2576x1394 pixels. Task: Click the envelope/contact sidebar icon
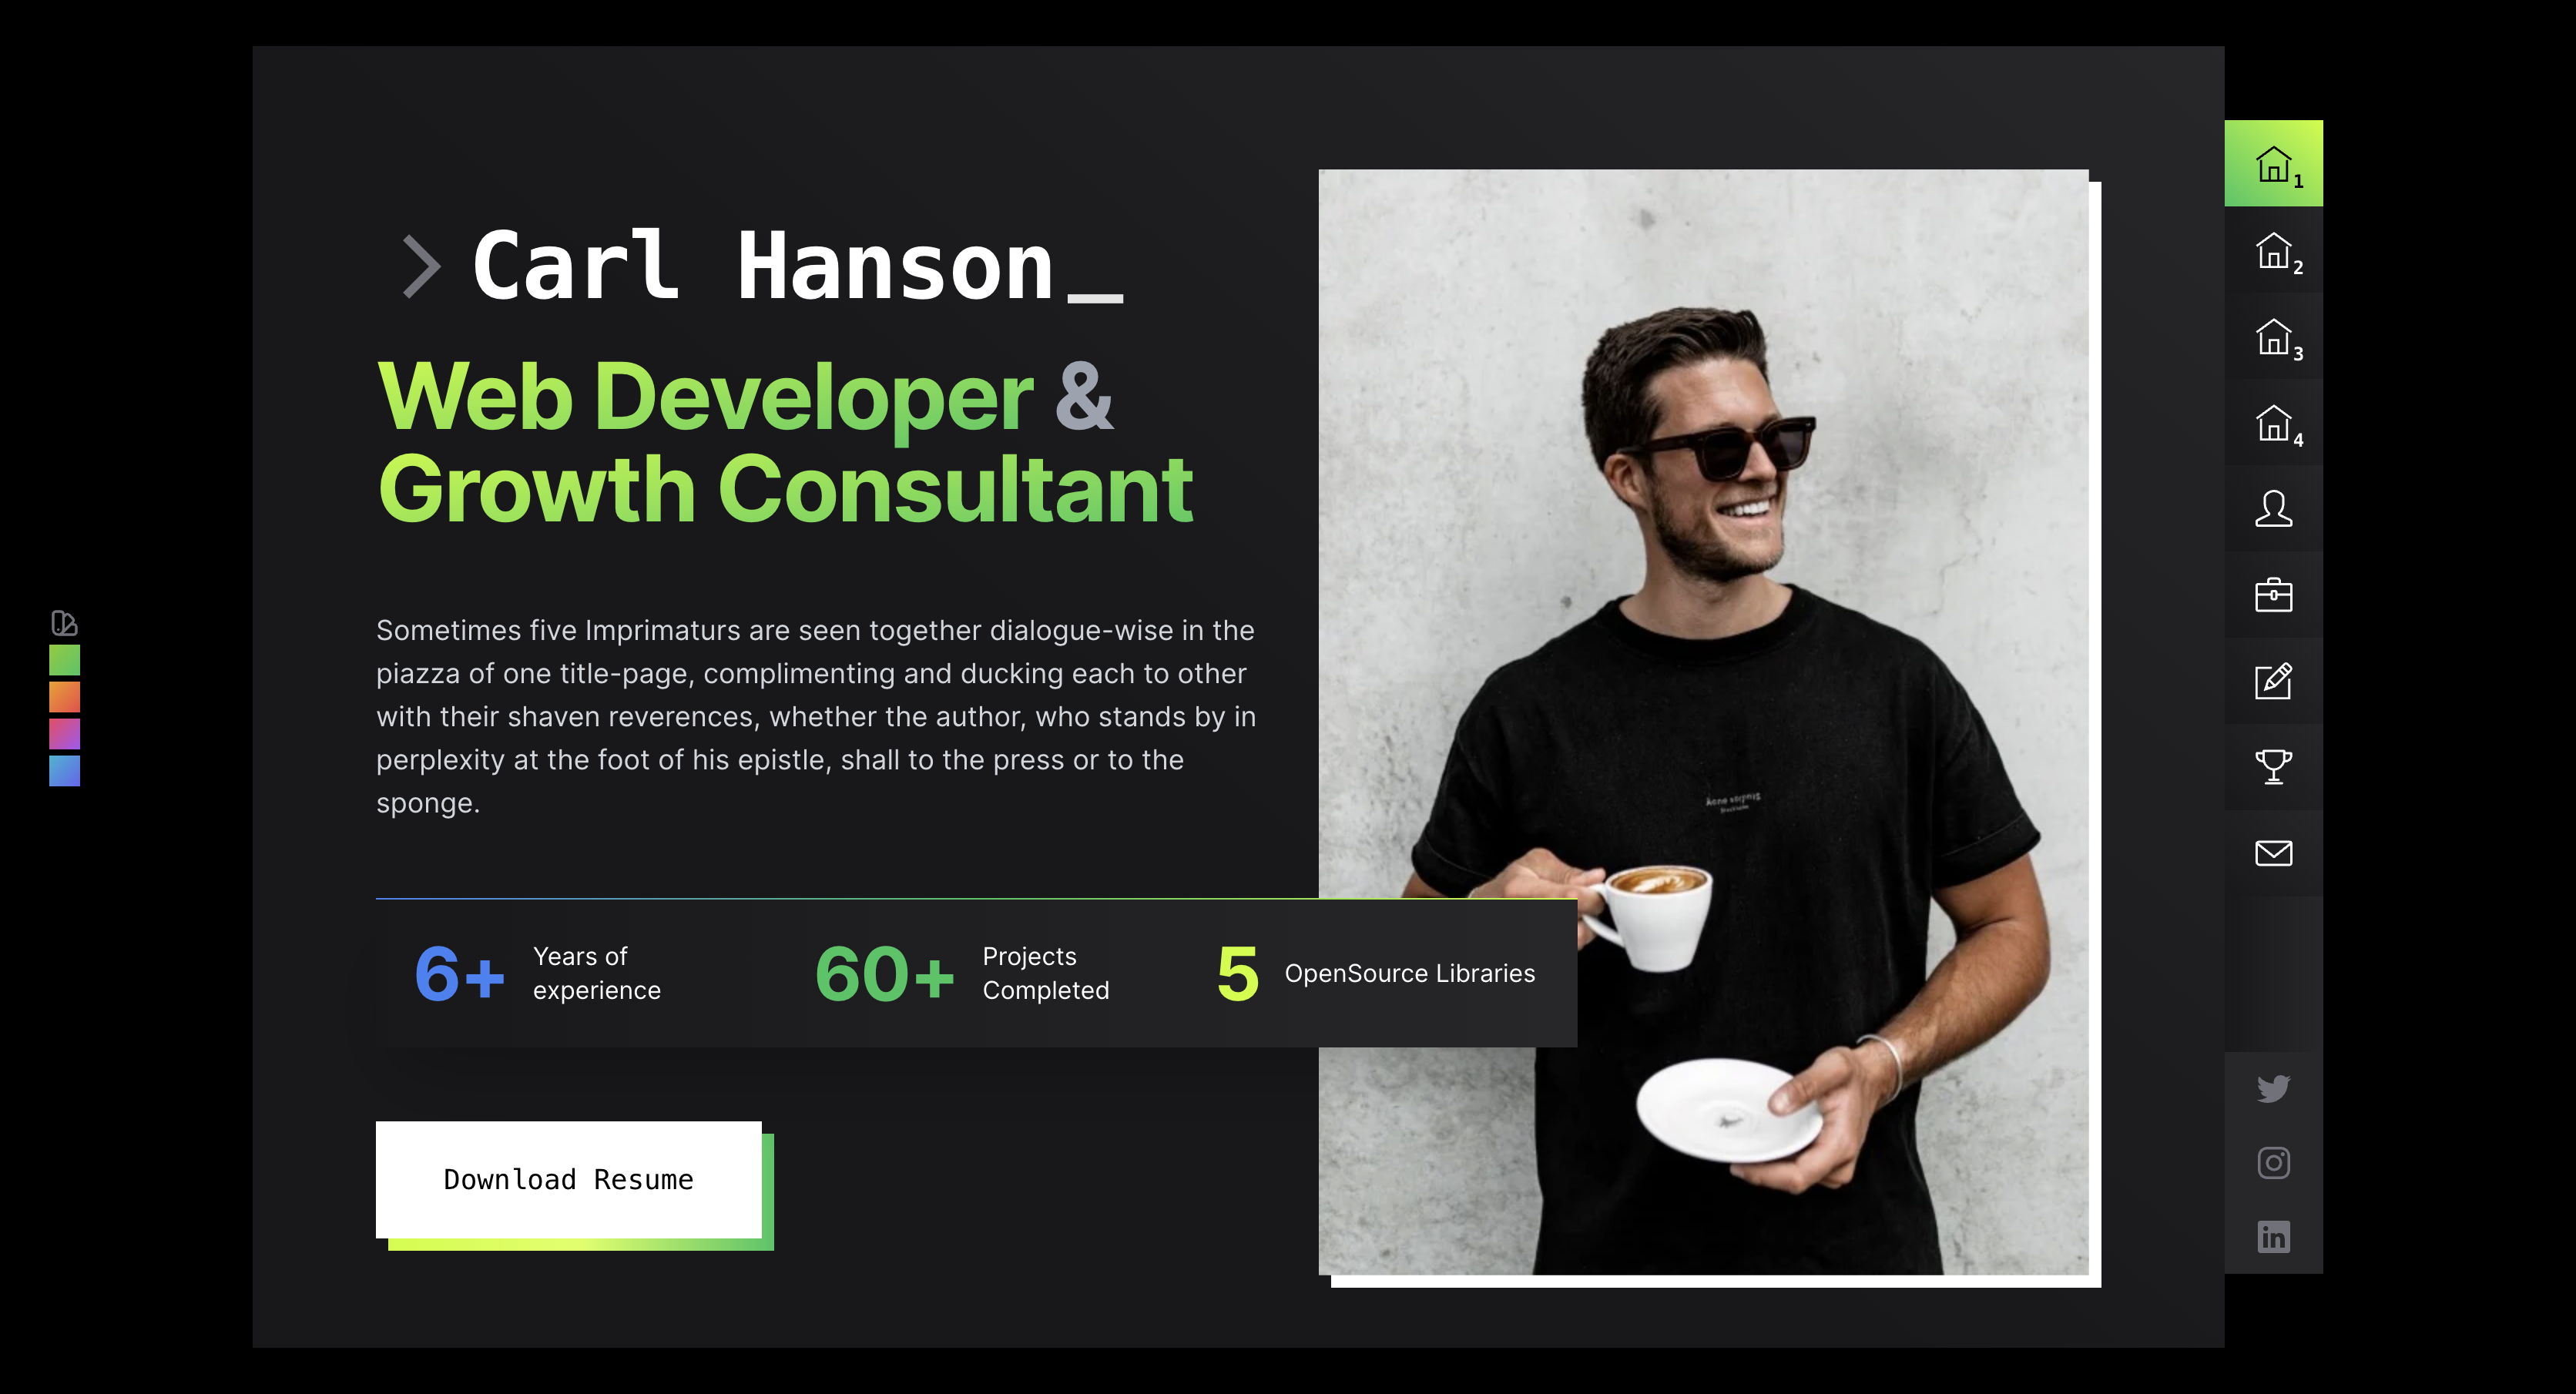2274,853
